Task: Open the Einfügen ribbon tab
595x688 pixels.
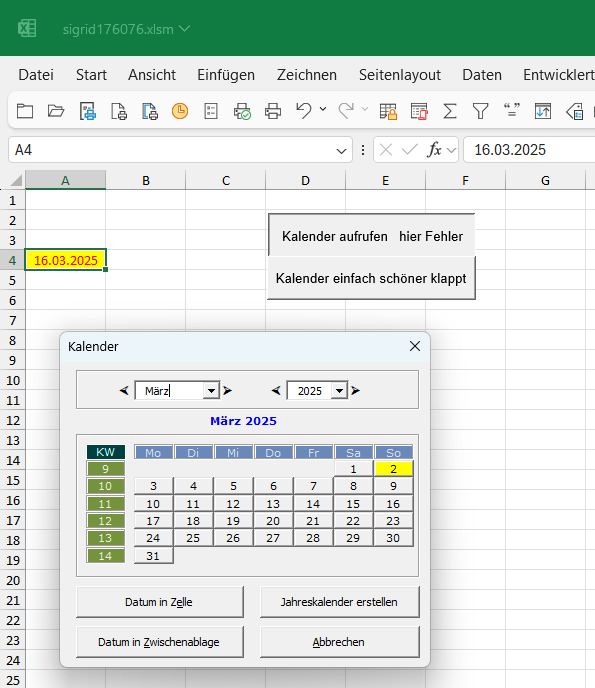Action: (226, 75)
